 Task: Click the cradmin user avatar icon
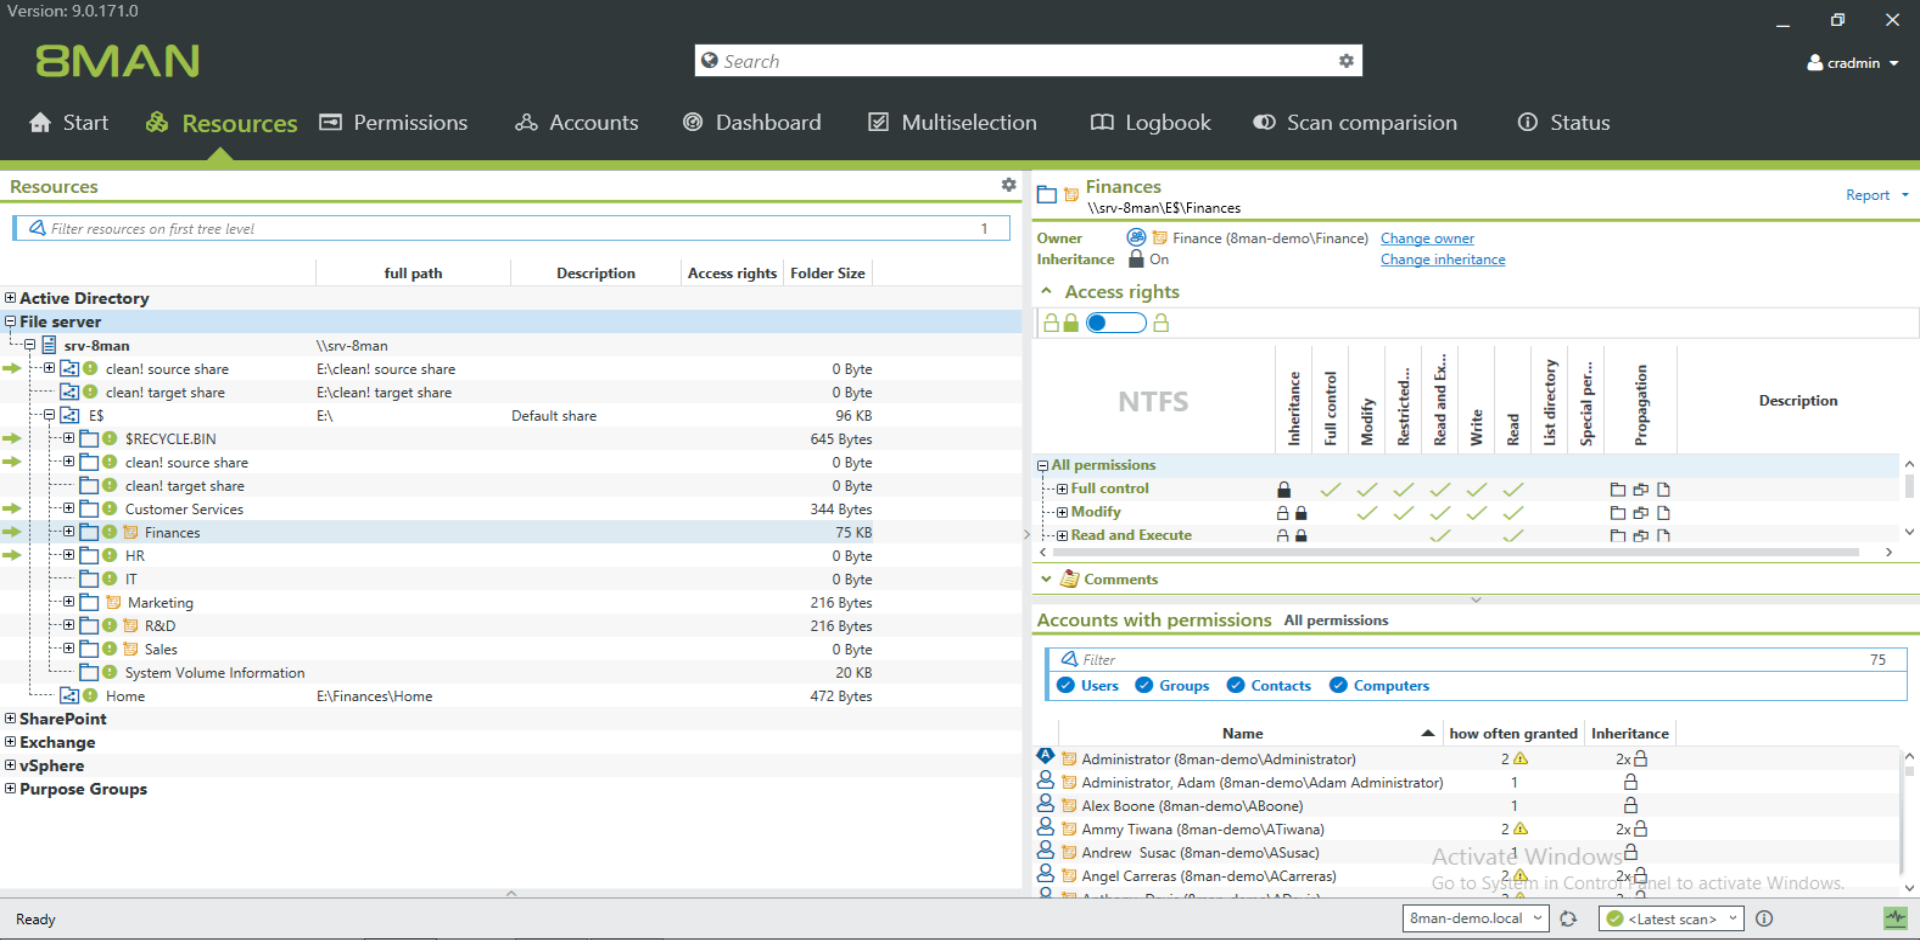click(1815, 62)
